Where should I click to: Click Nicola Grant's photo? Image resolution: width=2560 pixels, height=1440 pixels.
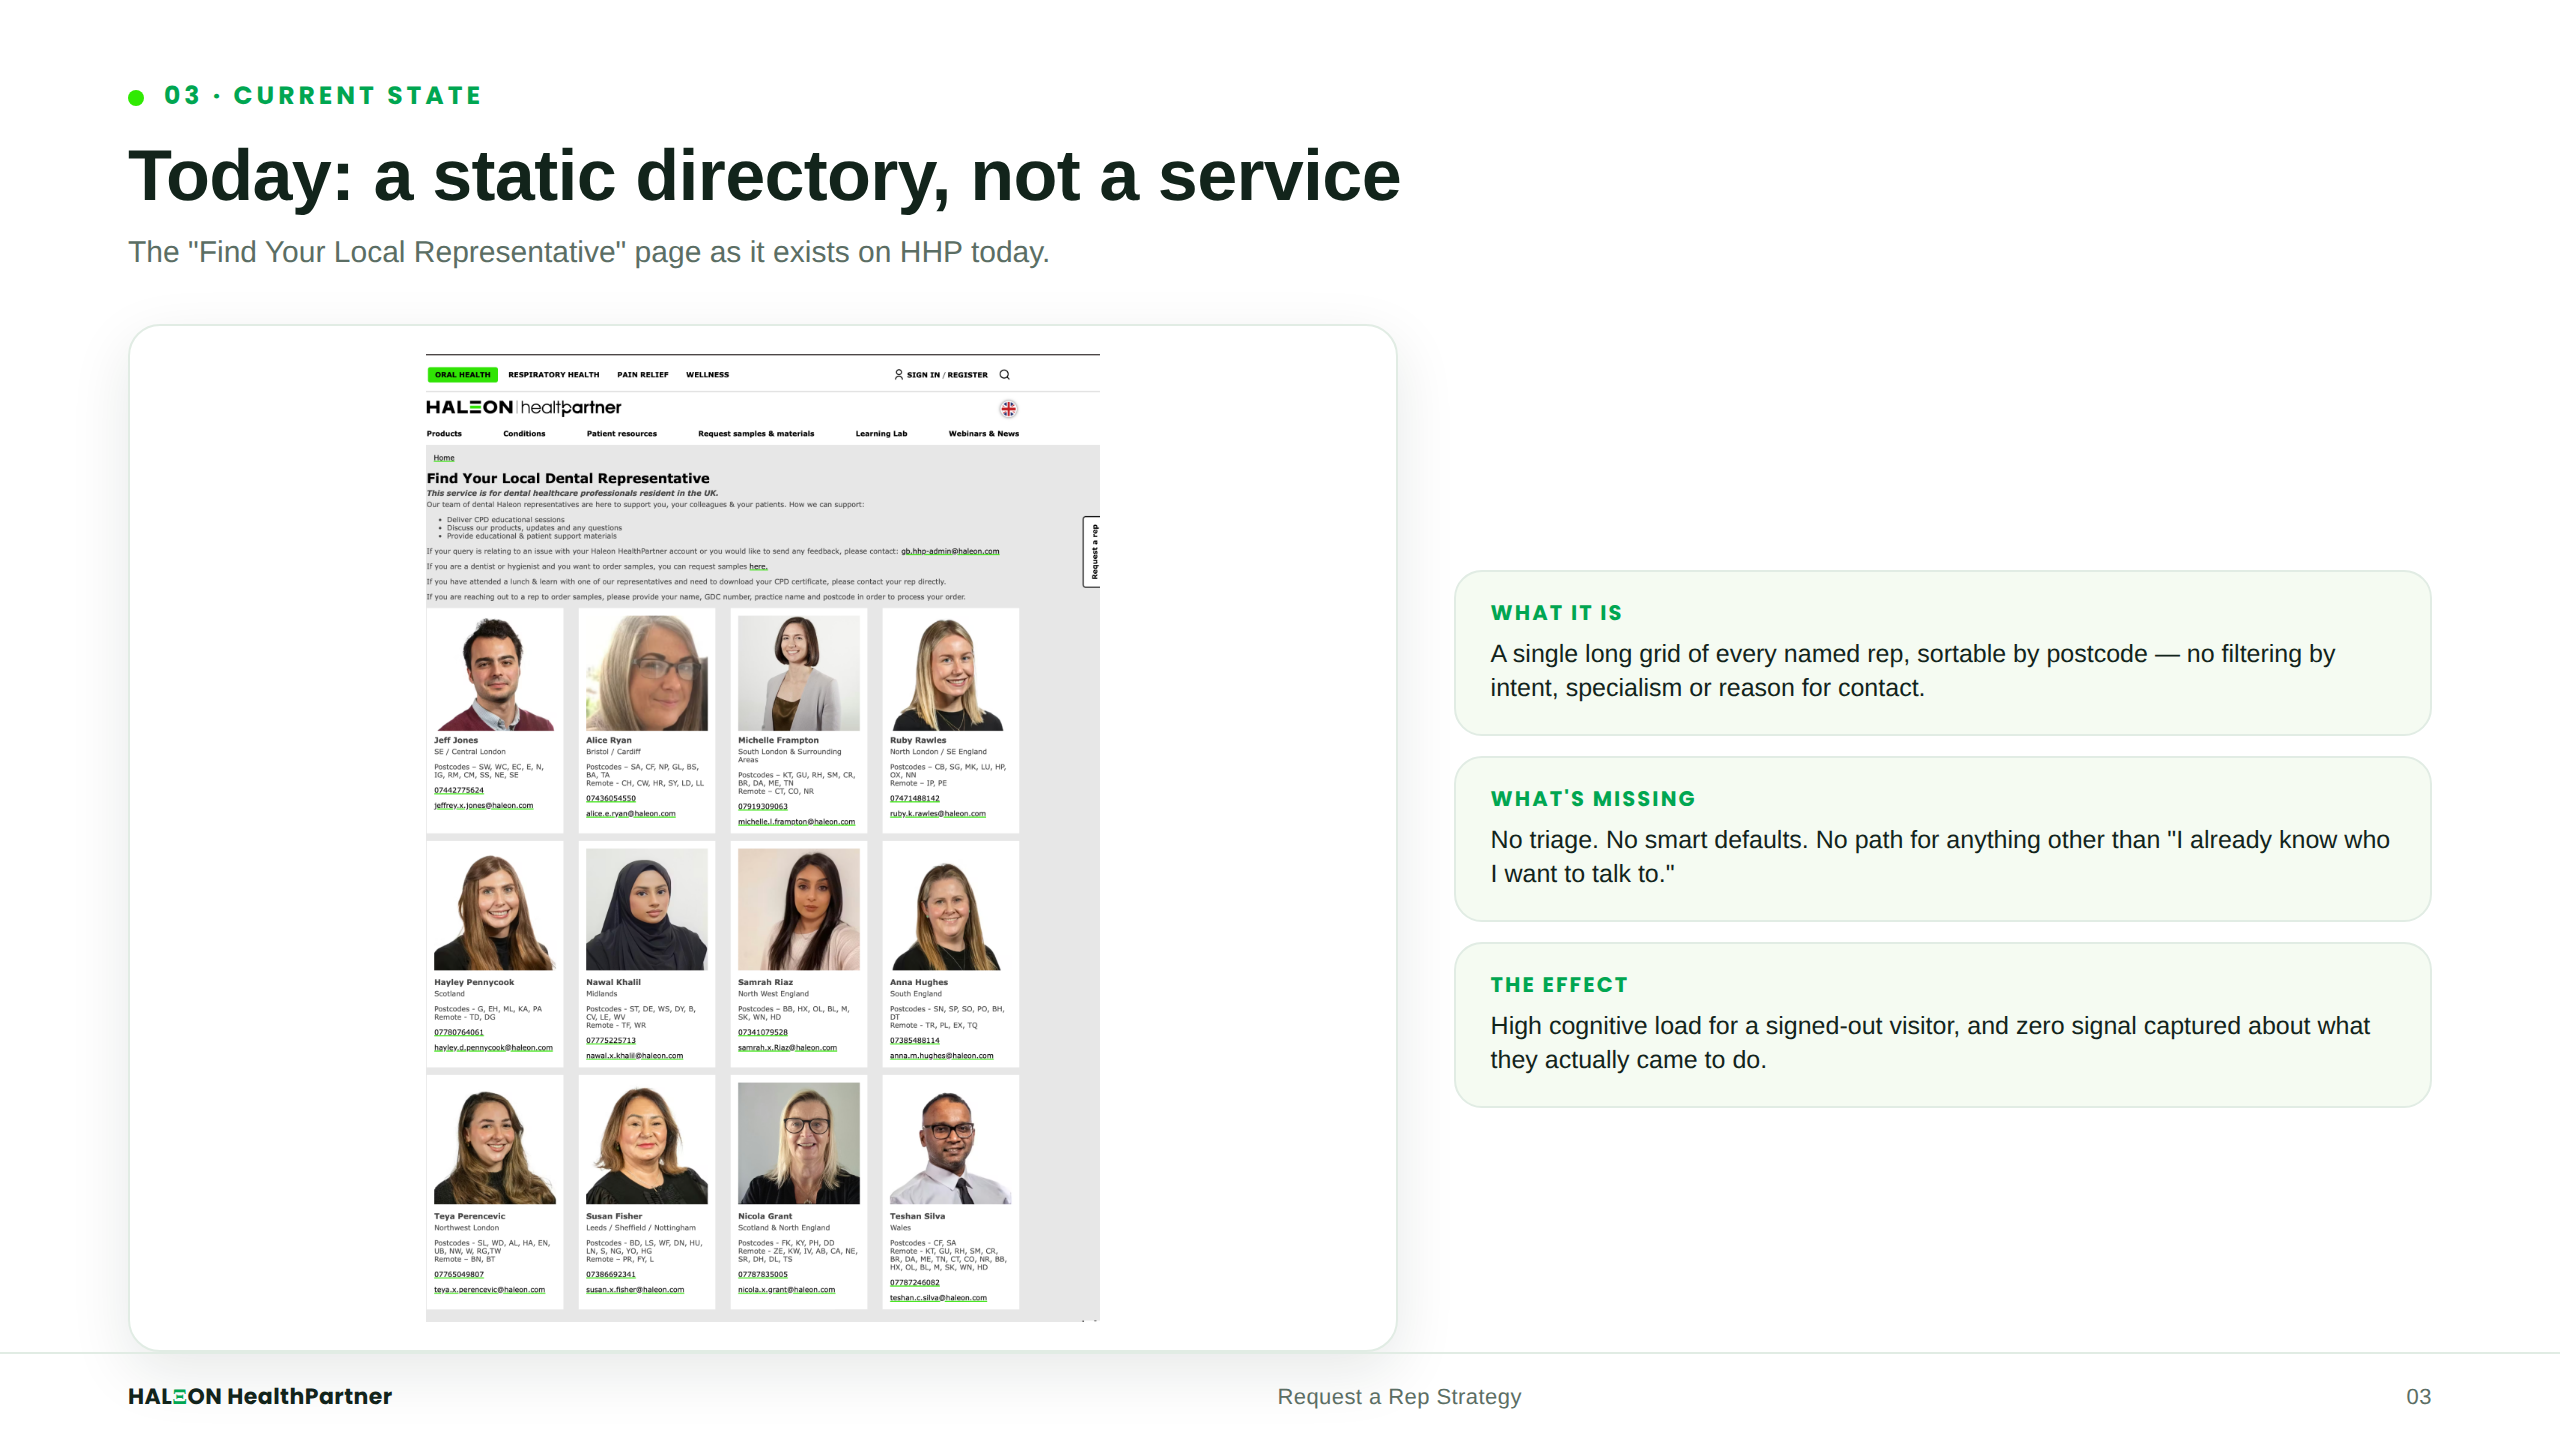(x=799, y=1144)
